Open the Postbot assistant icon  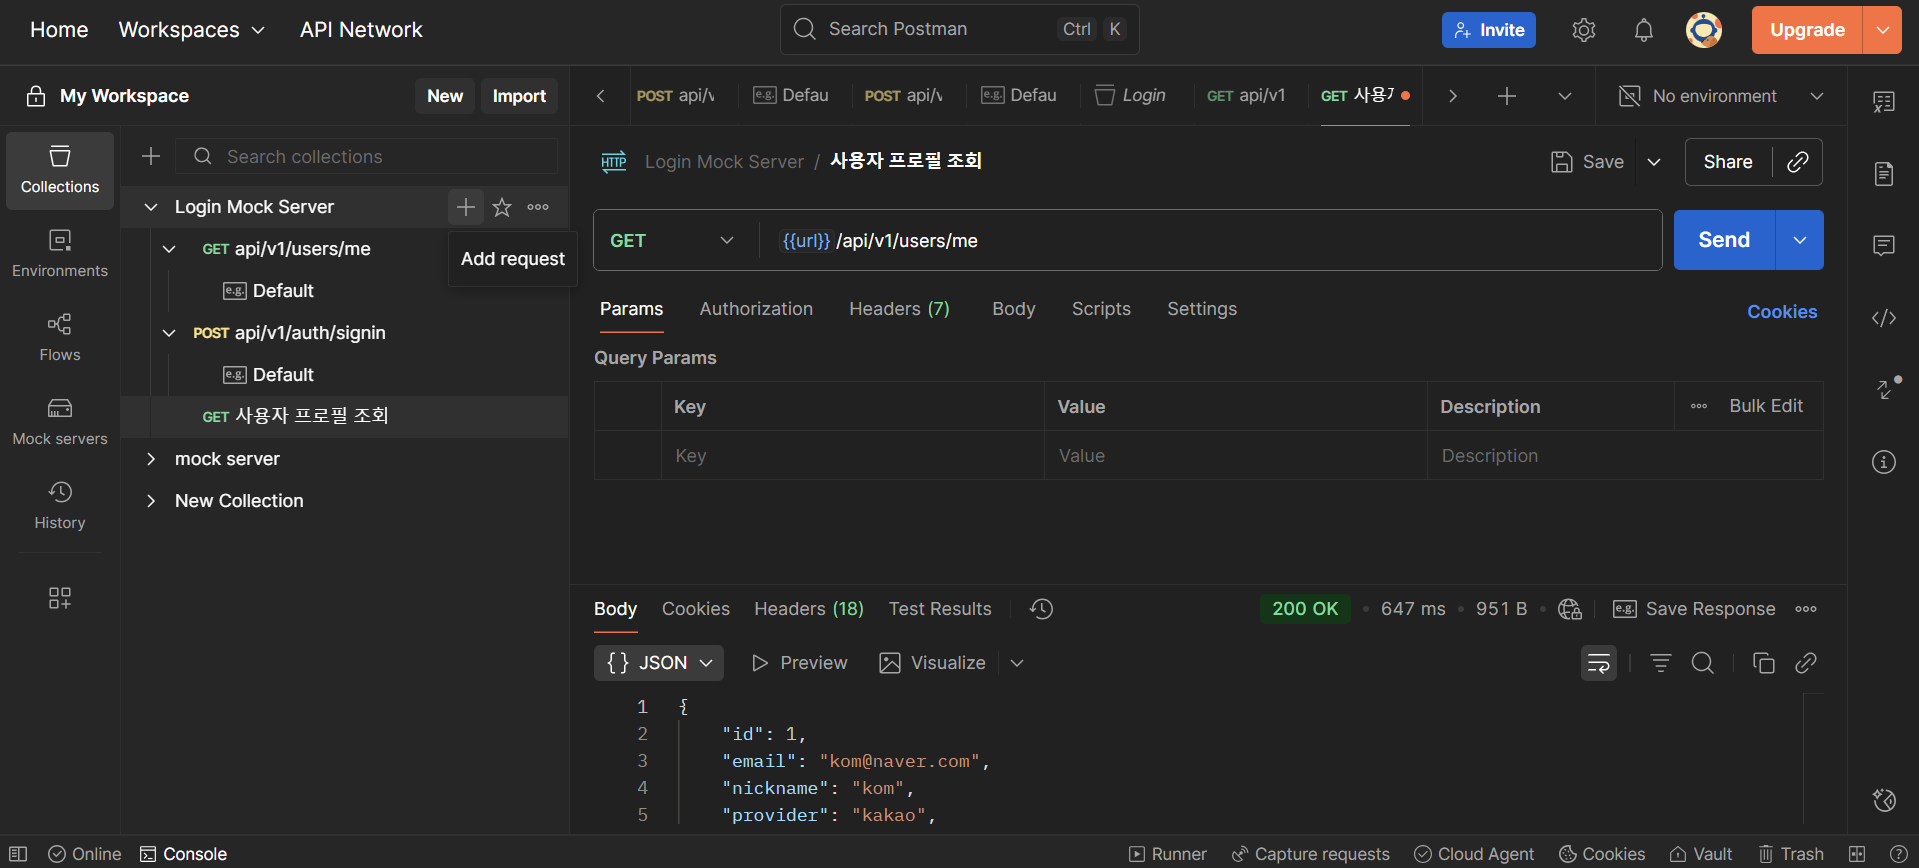1884,800
